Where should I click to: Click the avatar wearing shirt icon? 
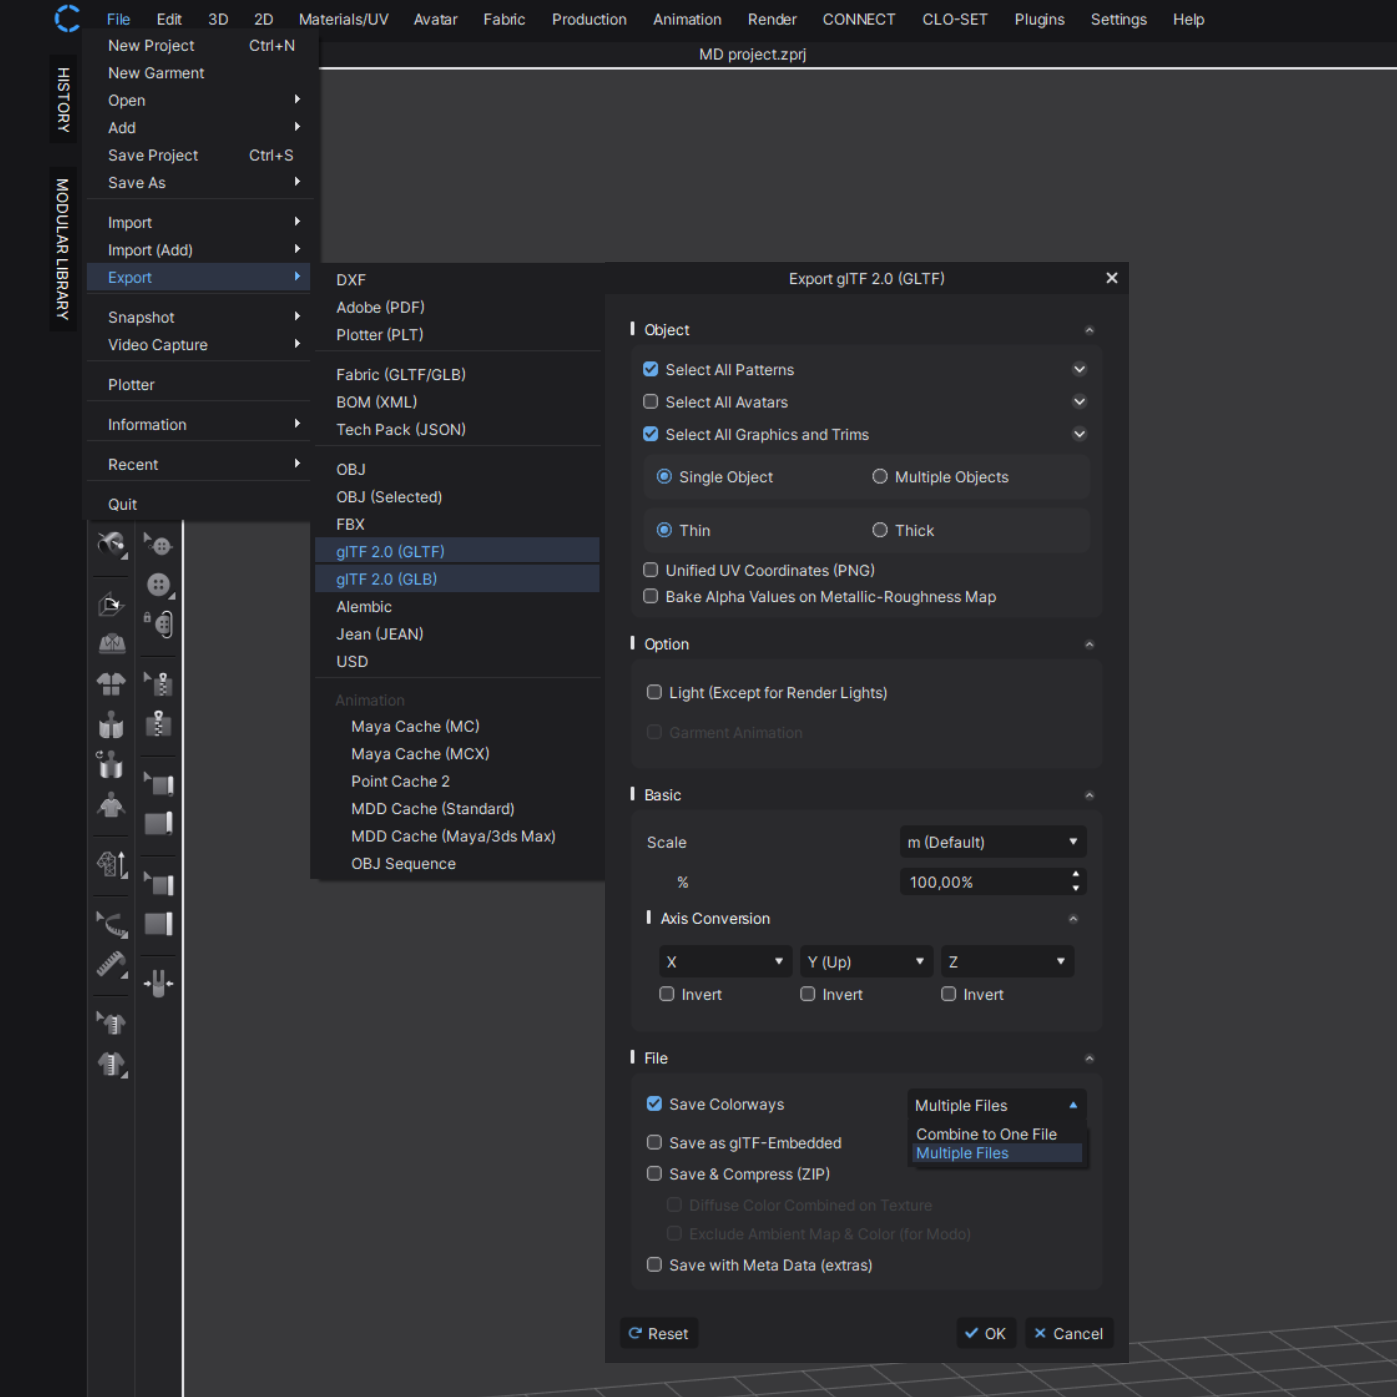tap(111, 804)
